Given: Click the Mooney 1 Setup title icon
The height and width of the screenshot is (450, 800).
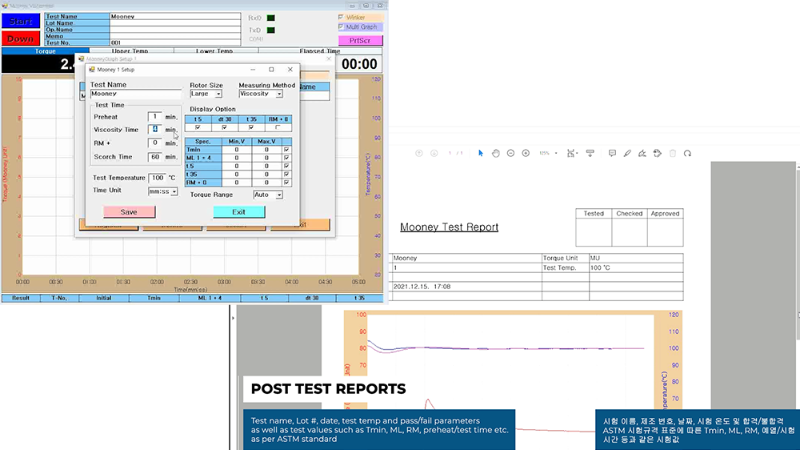Looking at the screenshot, I should [x=92, y=69].
